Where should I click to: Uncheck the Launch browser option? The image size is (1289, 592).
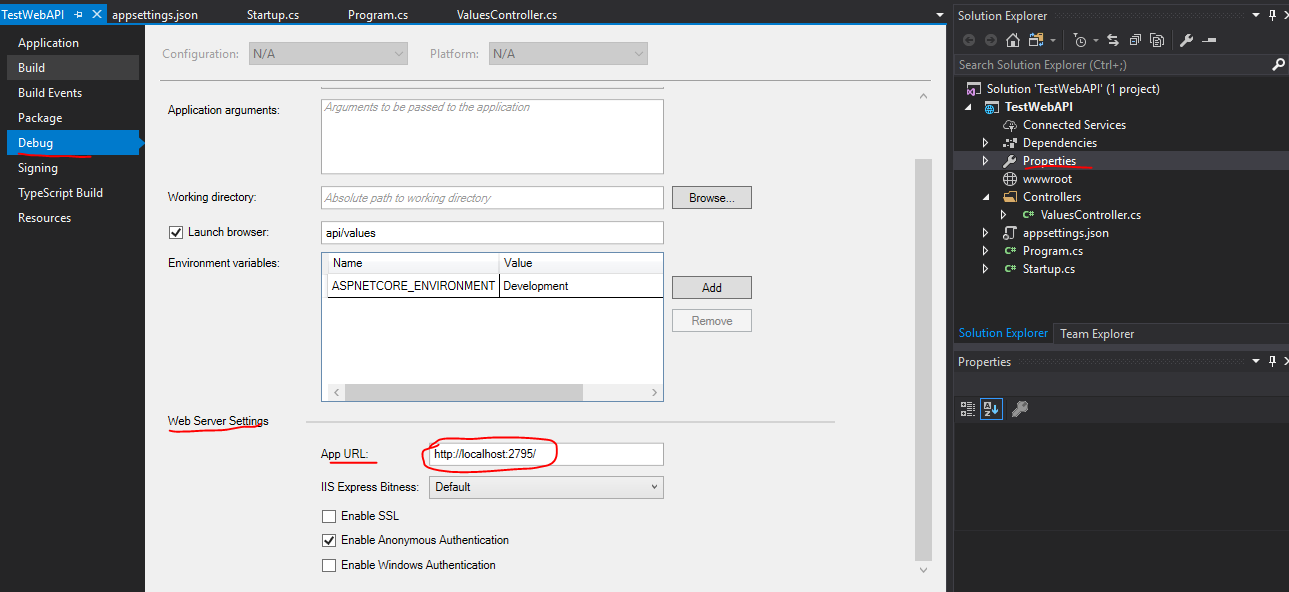click(x=176, y=232)
